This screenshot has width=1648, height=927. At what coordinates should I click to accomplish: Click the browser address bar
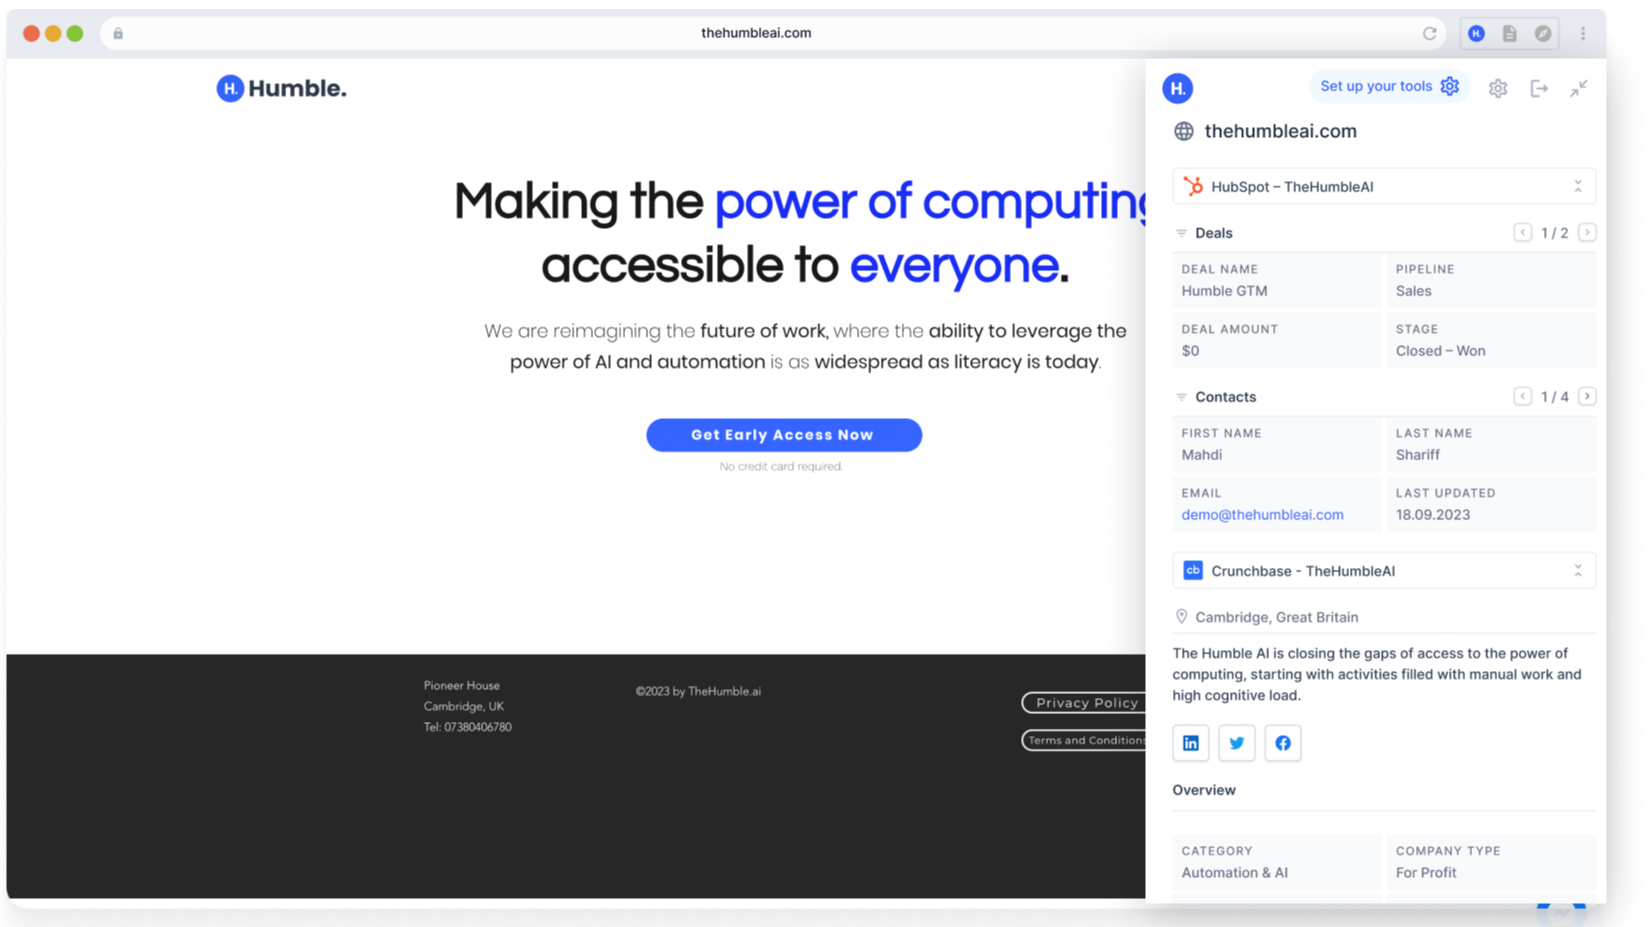tap(756, 33)
